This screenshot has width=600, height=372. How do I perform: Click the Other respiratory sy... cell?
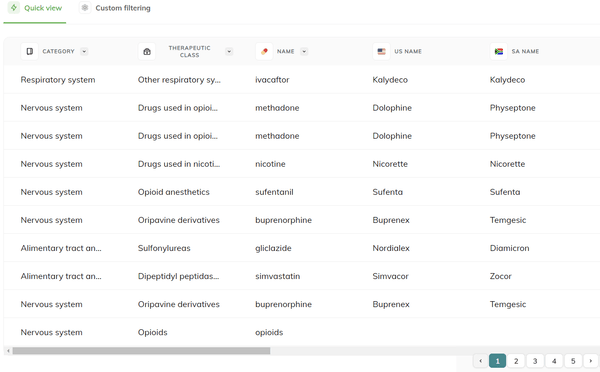[x=179, y=80]
